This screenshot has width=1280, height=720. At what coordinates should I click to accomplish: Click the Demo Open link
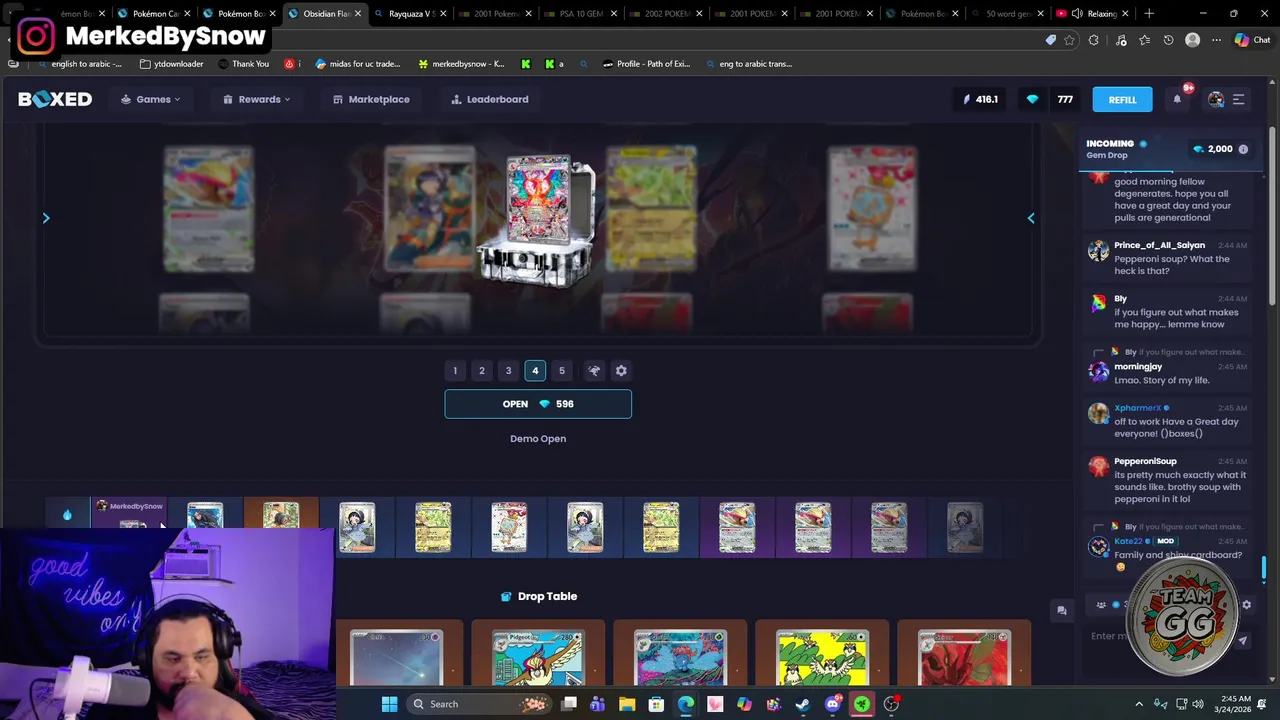[x=538, y=439]
